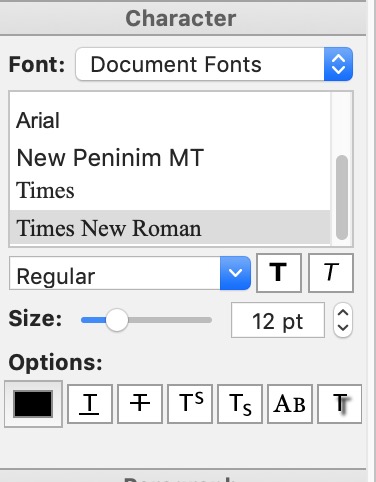Viewport: 376px width, 482px height.
Task: Apply superscript text option
Action: (190, 404)
